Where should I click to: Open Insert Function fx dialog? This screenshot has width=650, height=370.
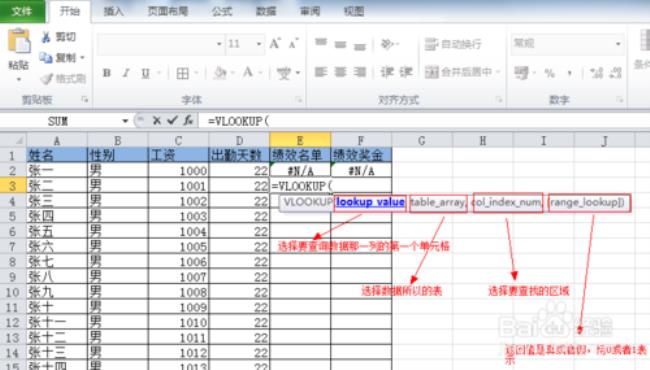click(x=188, y=121)
